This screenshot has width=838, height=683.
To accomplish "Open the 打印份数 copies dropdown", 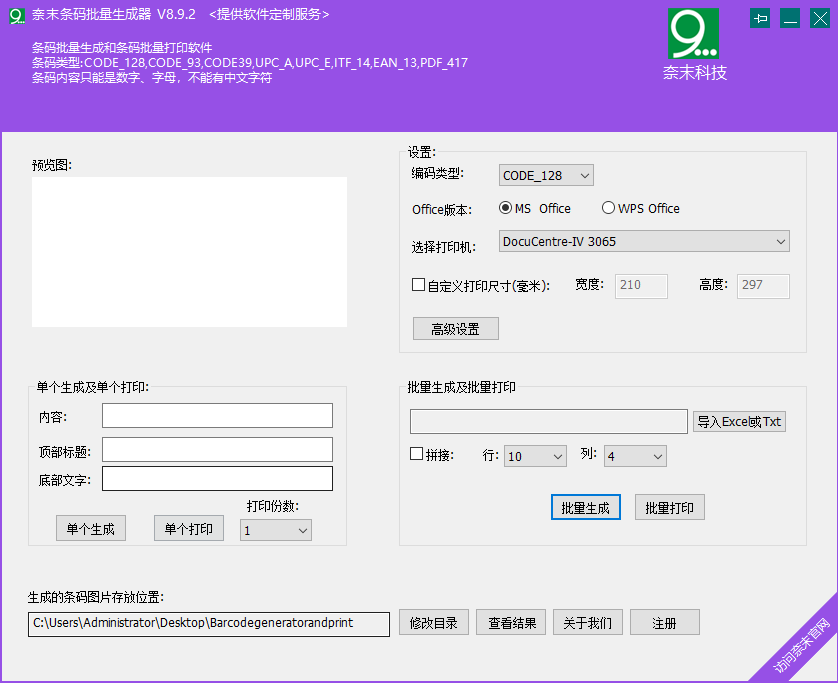I will coord(276,530).
